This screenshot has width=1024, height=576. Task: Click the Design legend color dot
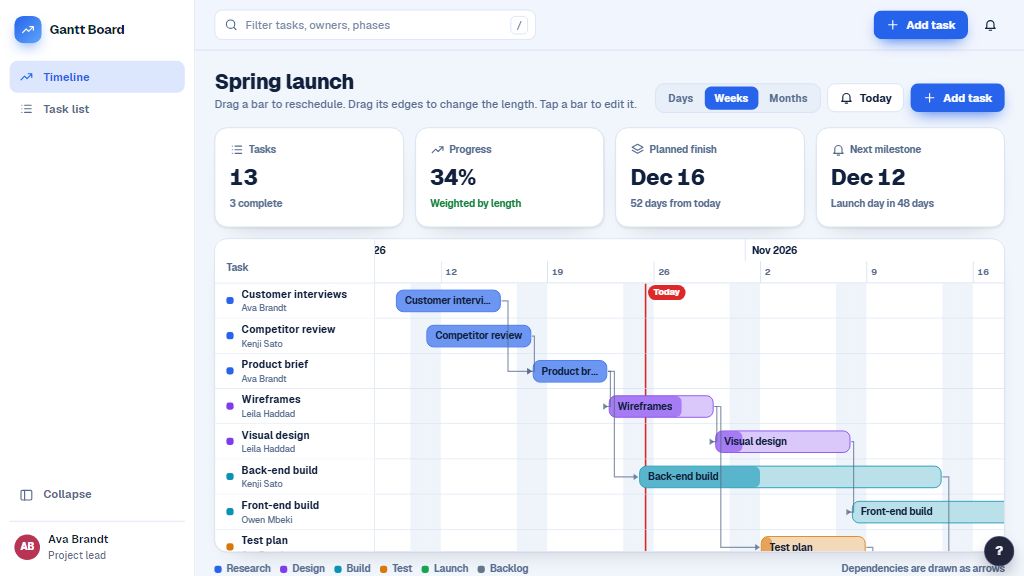(283, 569)
